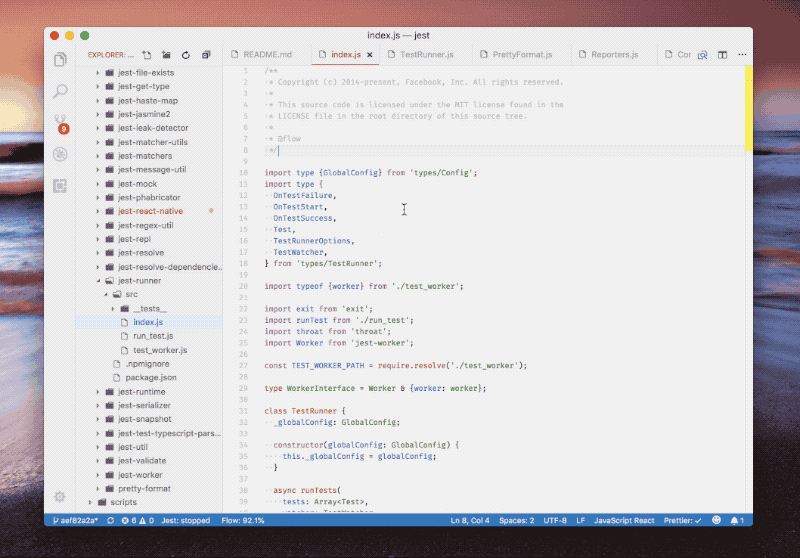Open run_test.js in the file tree

tap(153, 337)
